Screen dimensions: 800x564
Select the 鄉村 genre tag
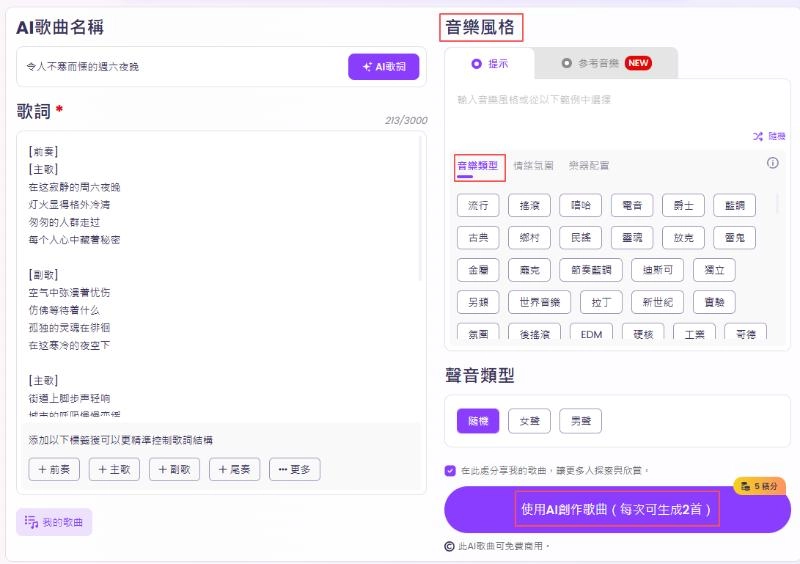tap(530, 238)
